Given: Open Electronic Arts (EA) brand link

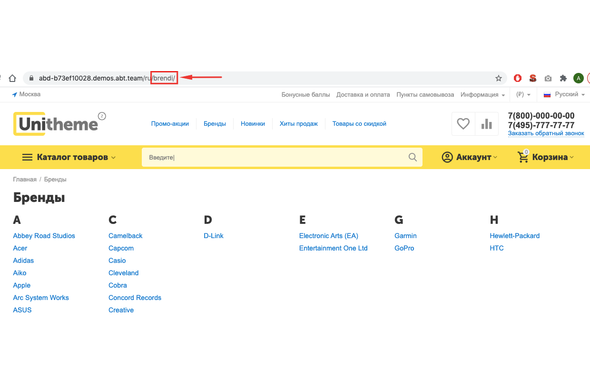Looking at the screenshot, I should point(328,236).
